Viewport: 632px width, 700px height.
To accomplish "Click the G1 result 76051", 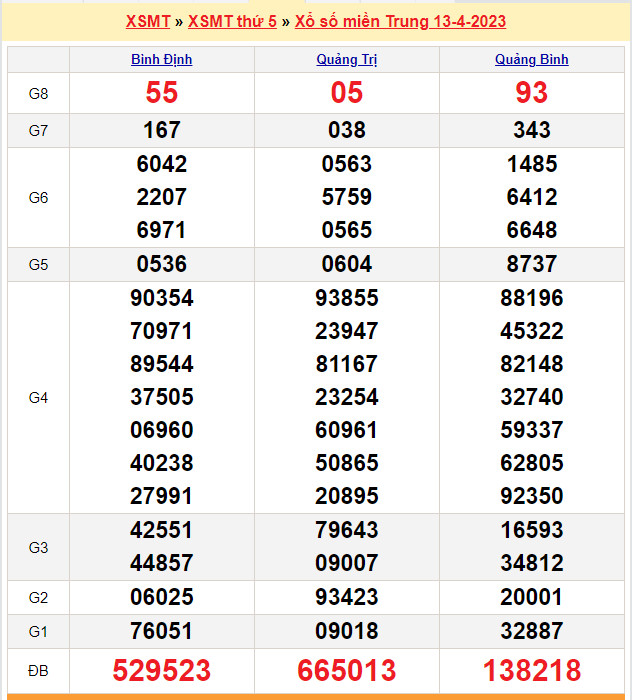I will [162, 631].
